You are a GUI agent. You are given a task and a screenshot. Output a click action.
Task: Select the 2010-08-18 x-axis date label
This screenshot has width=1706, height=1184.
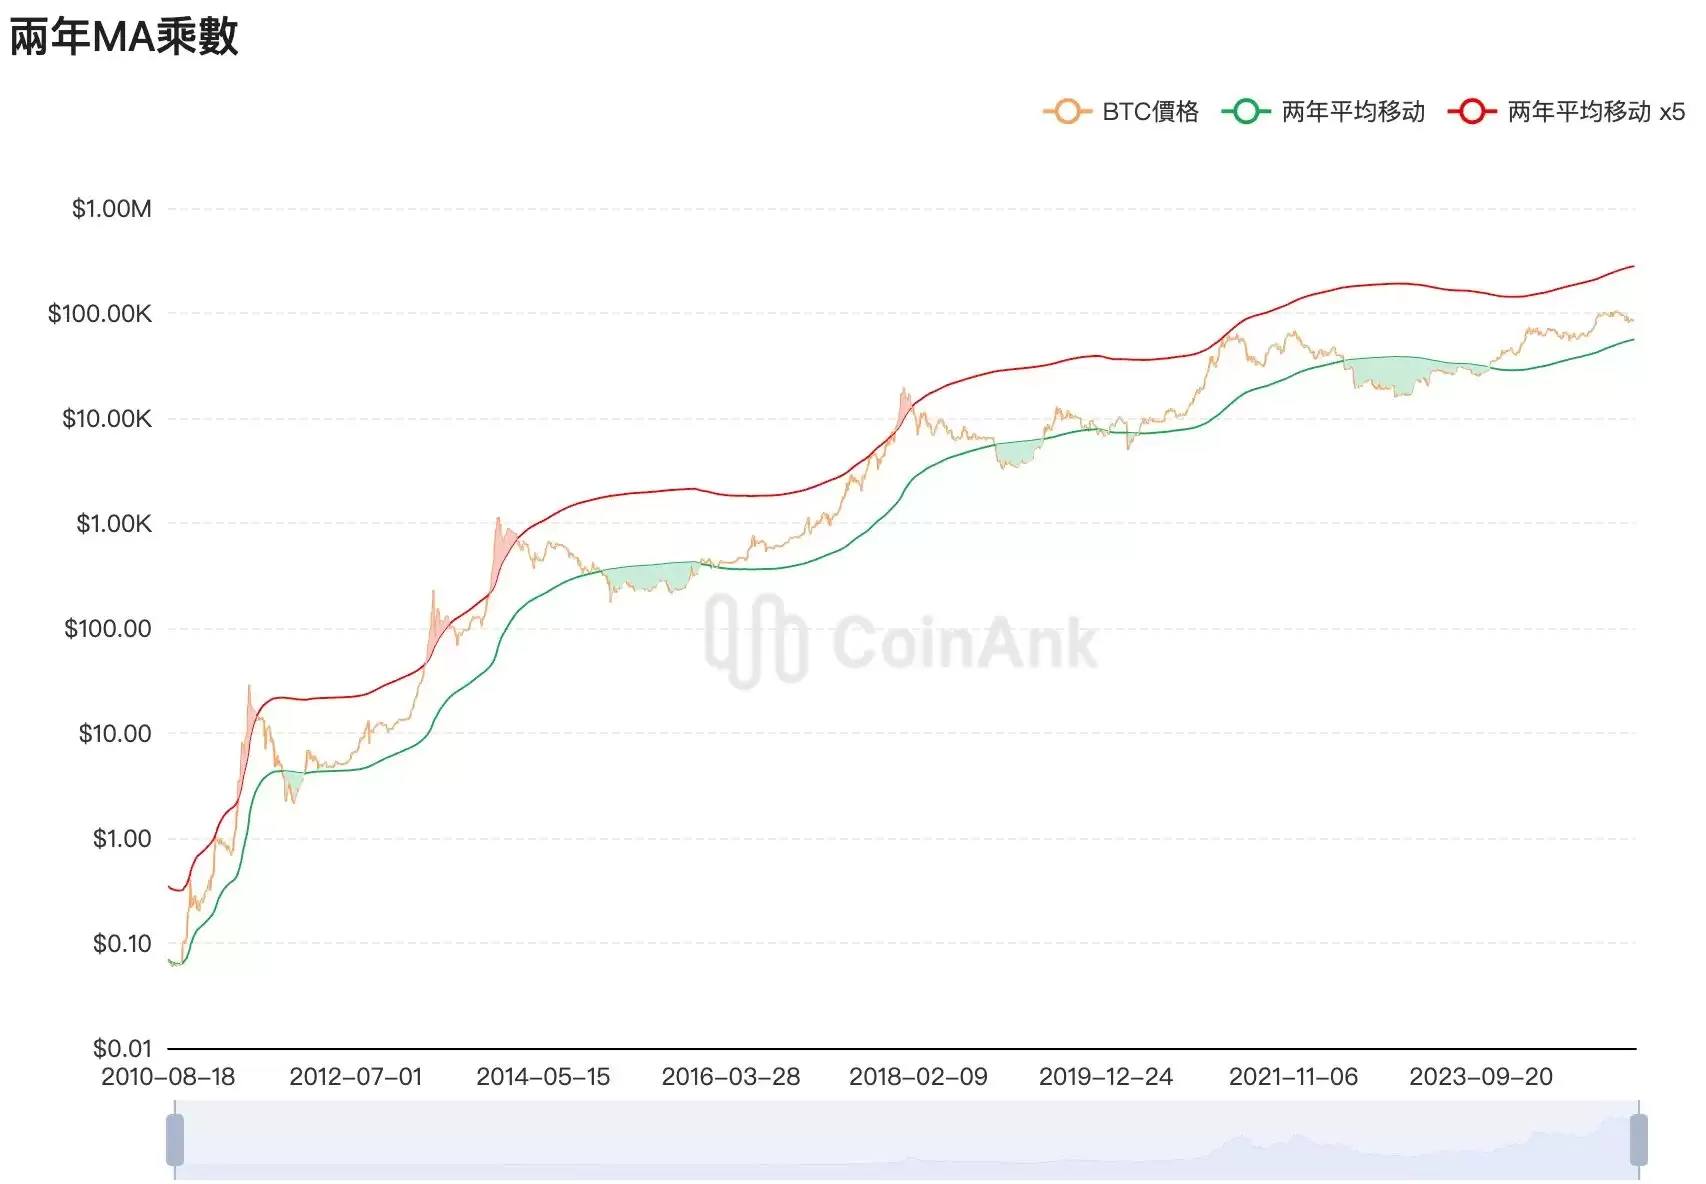coord(168,1077)
